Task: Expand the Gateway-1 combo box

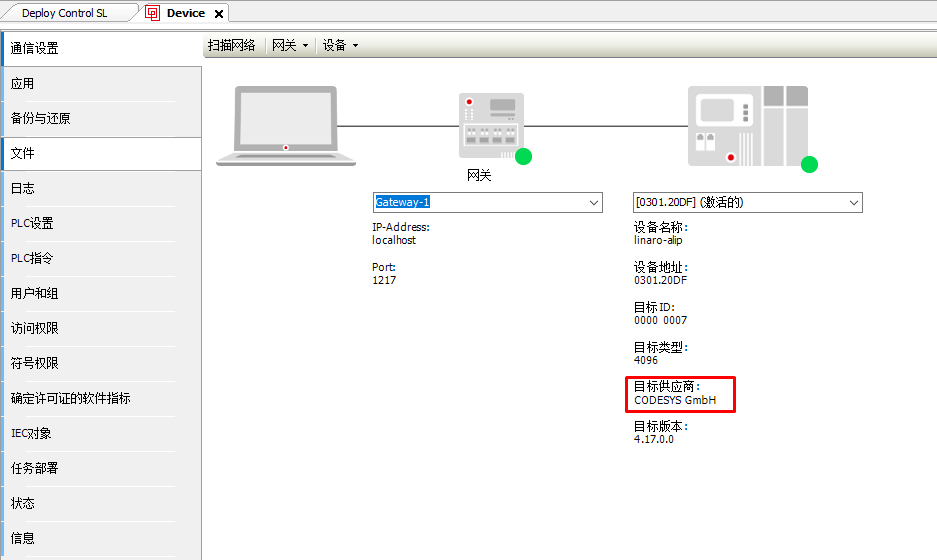Action: 593,203
